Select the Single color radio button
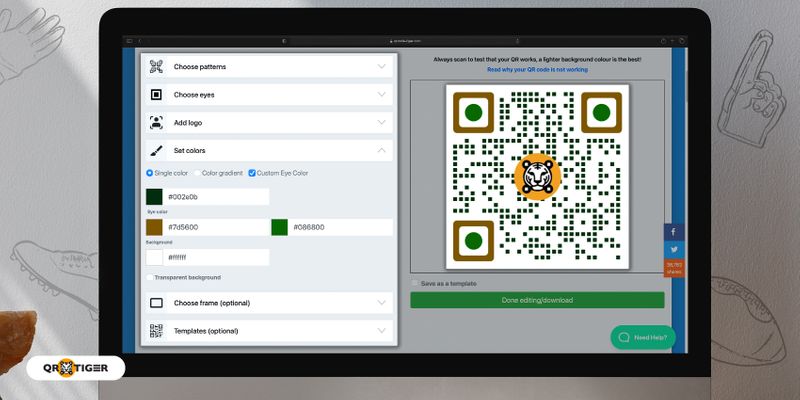 click(x=150, y=173)
